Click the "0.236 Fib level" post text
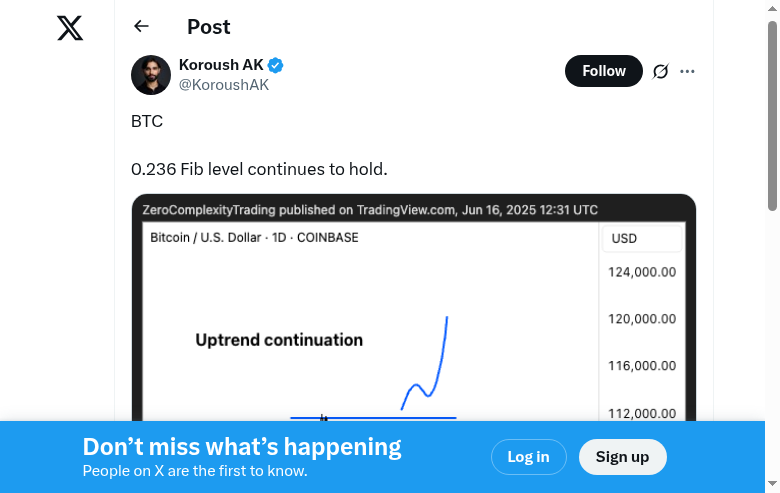Image resolution: width=780 pixels, height=493 pixels. tap(259, 170)
